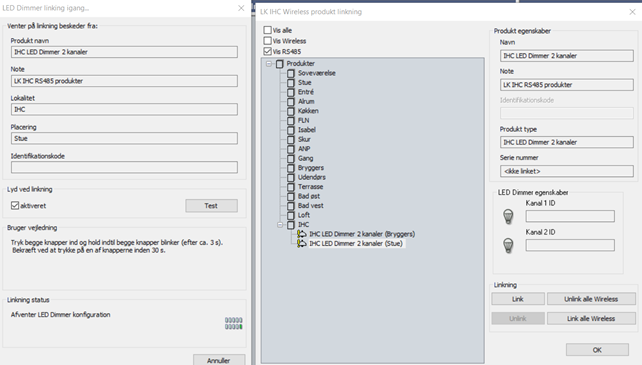Screen dimensions: 642x365
Task: Select the Terrasse tree row label
Action: pos(310,187)
